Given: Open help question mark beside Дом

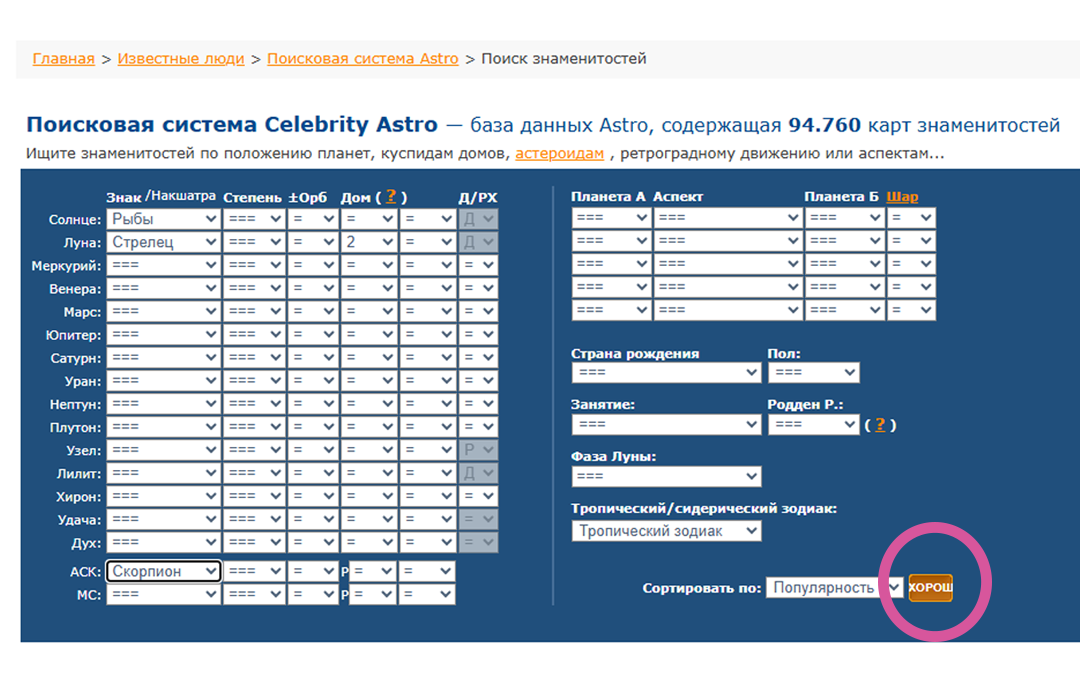Looking at the screenshot, I should click(391, 196).
